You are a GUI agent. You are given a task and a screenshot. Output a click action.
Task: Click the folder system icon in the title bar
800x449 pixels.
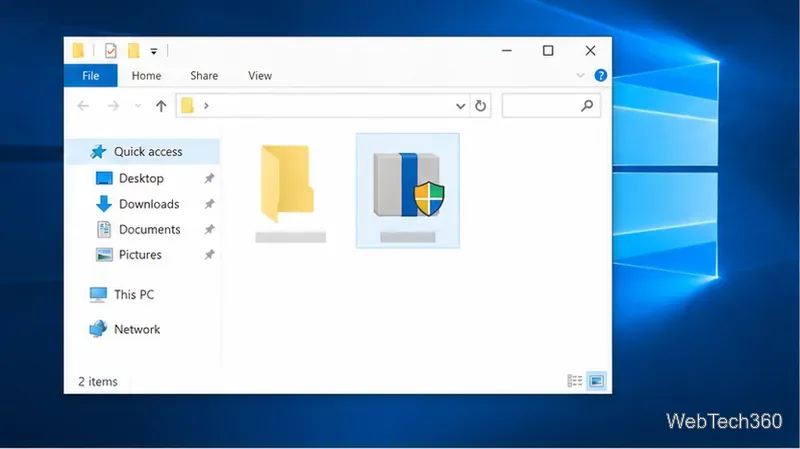coord(78,51)
